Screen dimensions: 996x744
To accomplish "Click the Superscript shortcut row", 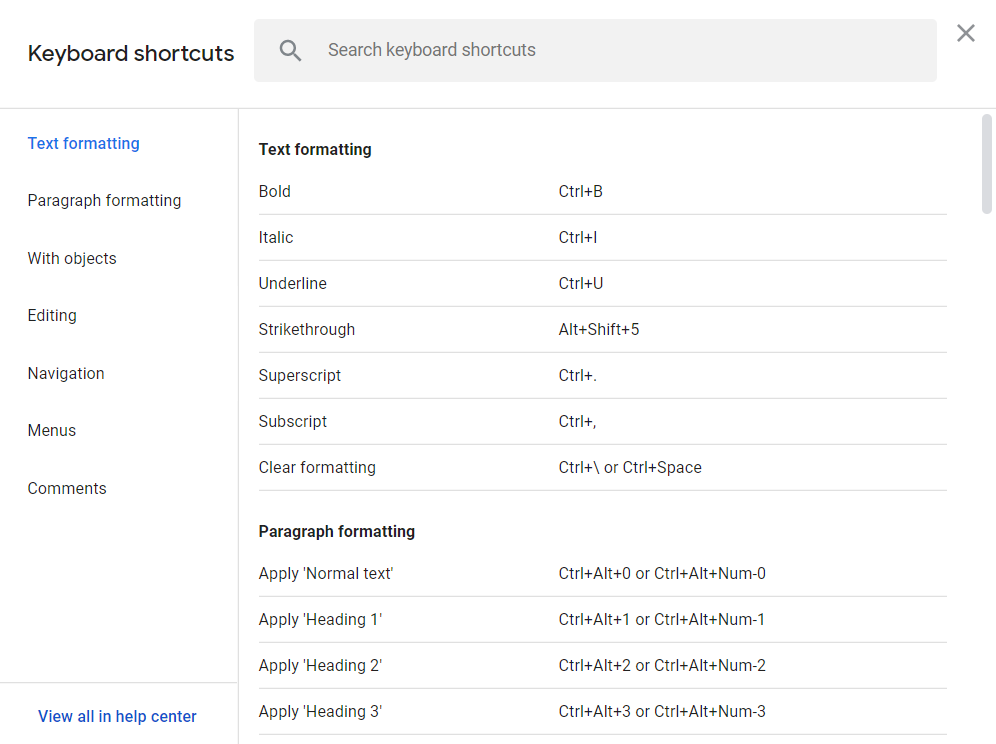I will (602, 375).
